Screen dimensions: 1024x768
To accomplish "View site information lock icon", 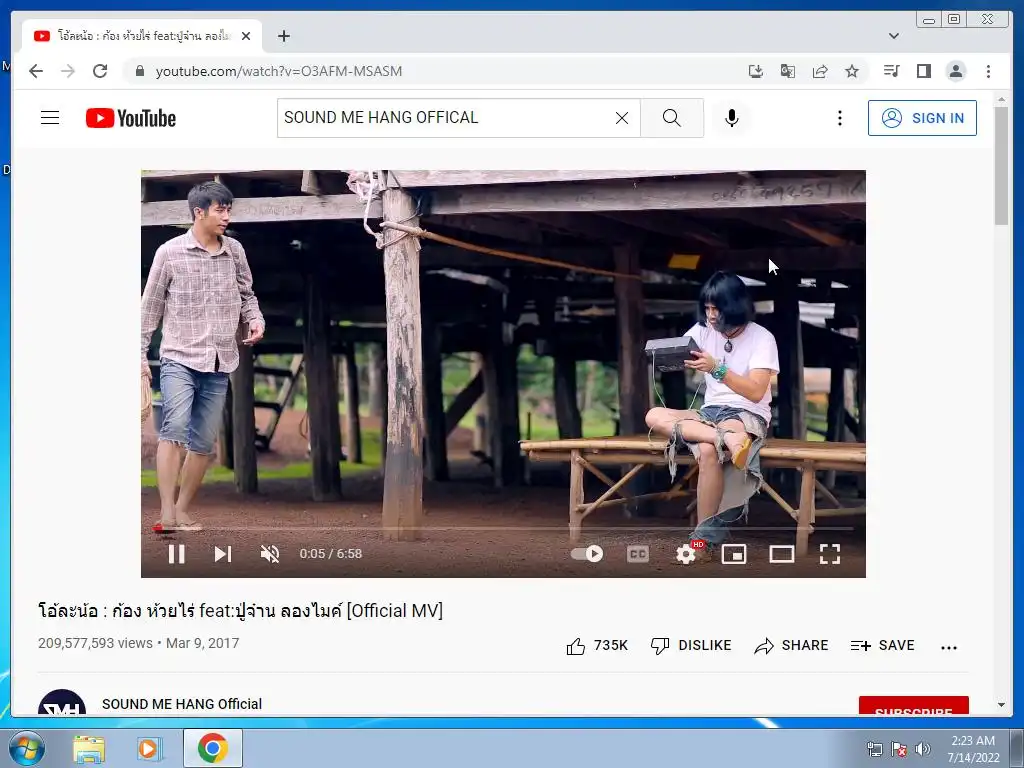I will pos(139,71).
